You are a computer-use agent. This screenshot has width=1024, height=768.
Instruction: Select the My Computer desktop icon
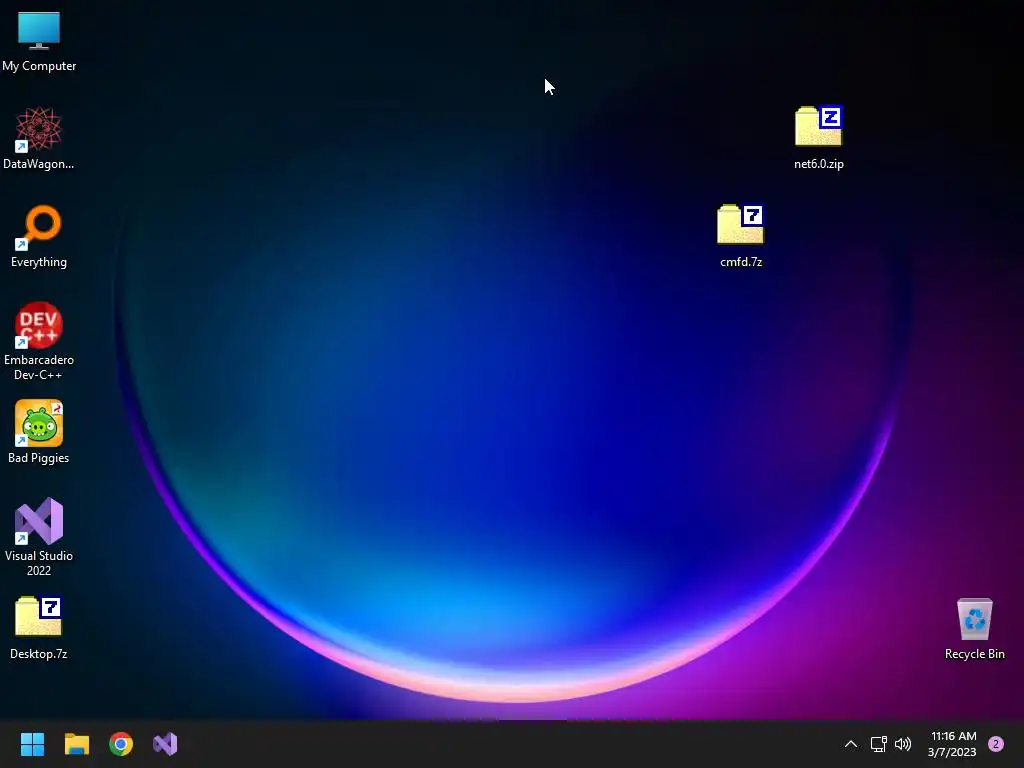pos(39,30)
